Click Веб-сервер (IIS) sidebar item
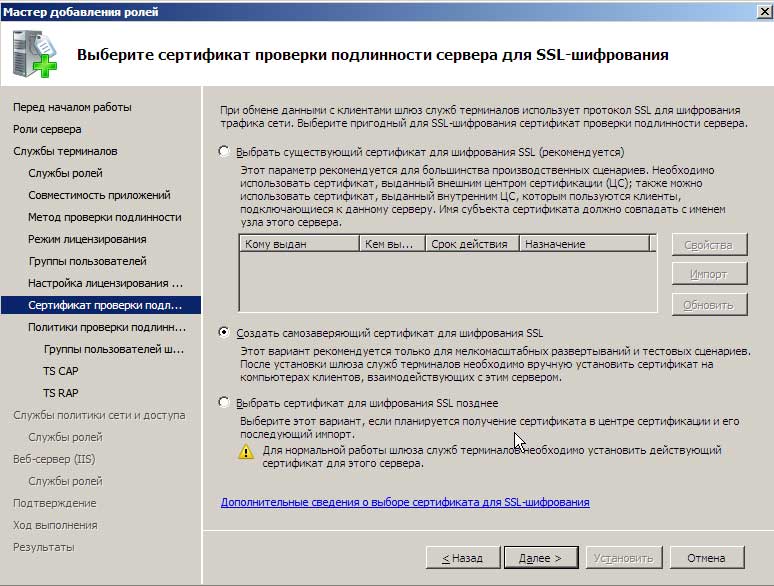Viewport: 774px width, 586px height. [x=54, y=459]
